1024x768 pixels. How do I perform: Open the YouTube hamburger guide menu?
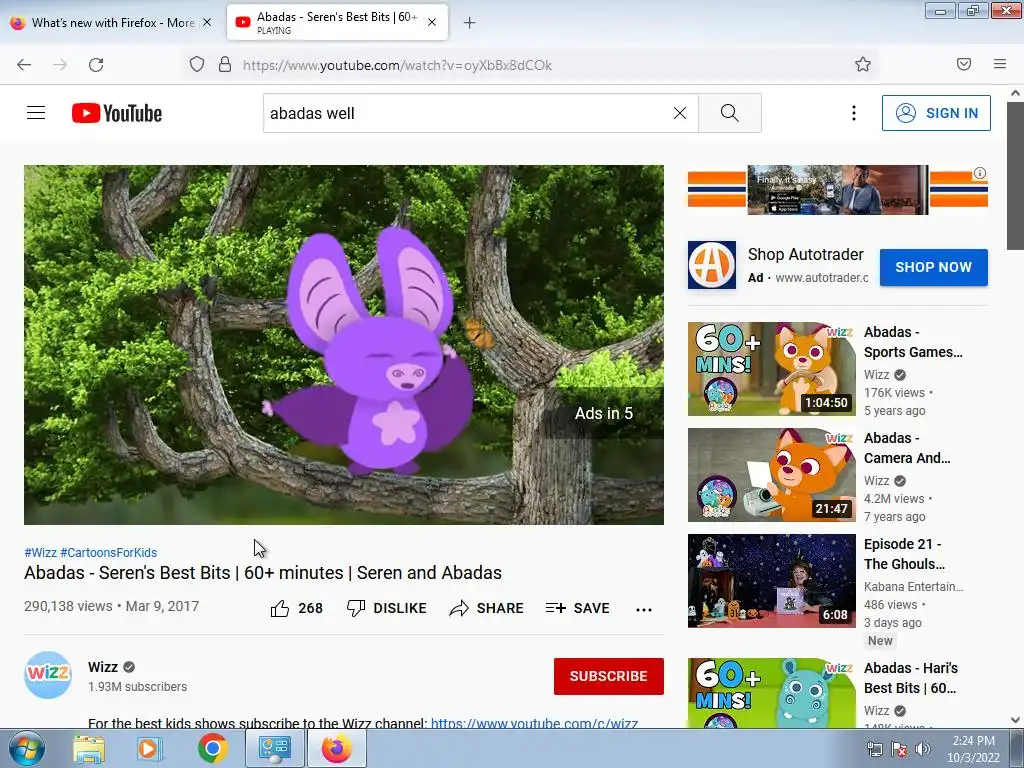pyautogui.click(x=36, y=113)
